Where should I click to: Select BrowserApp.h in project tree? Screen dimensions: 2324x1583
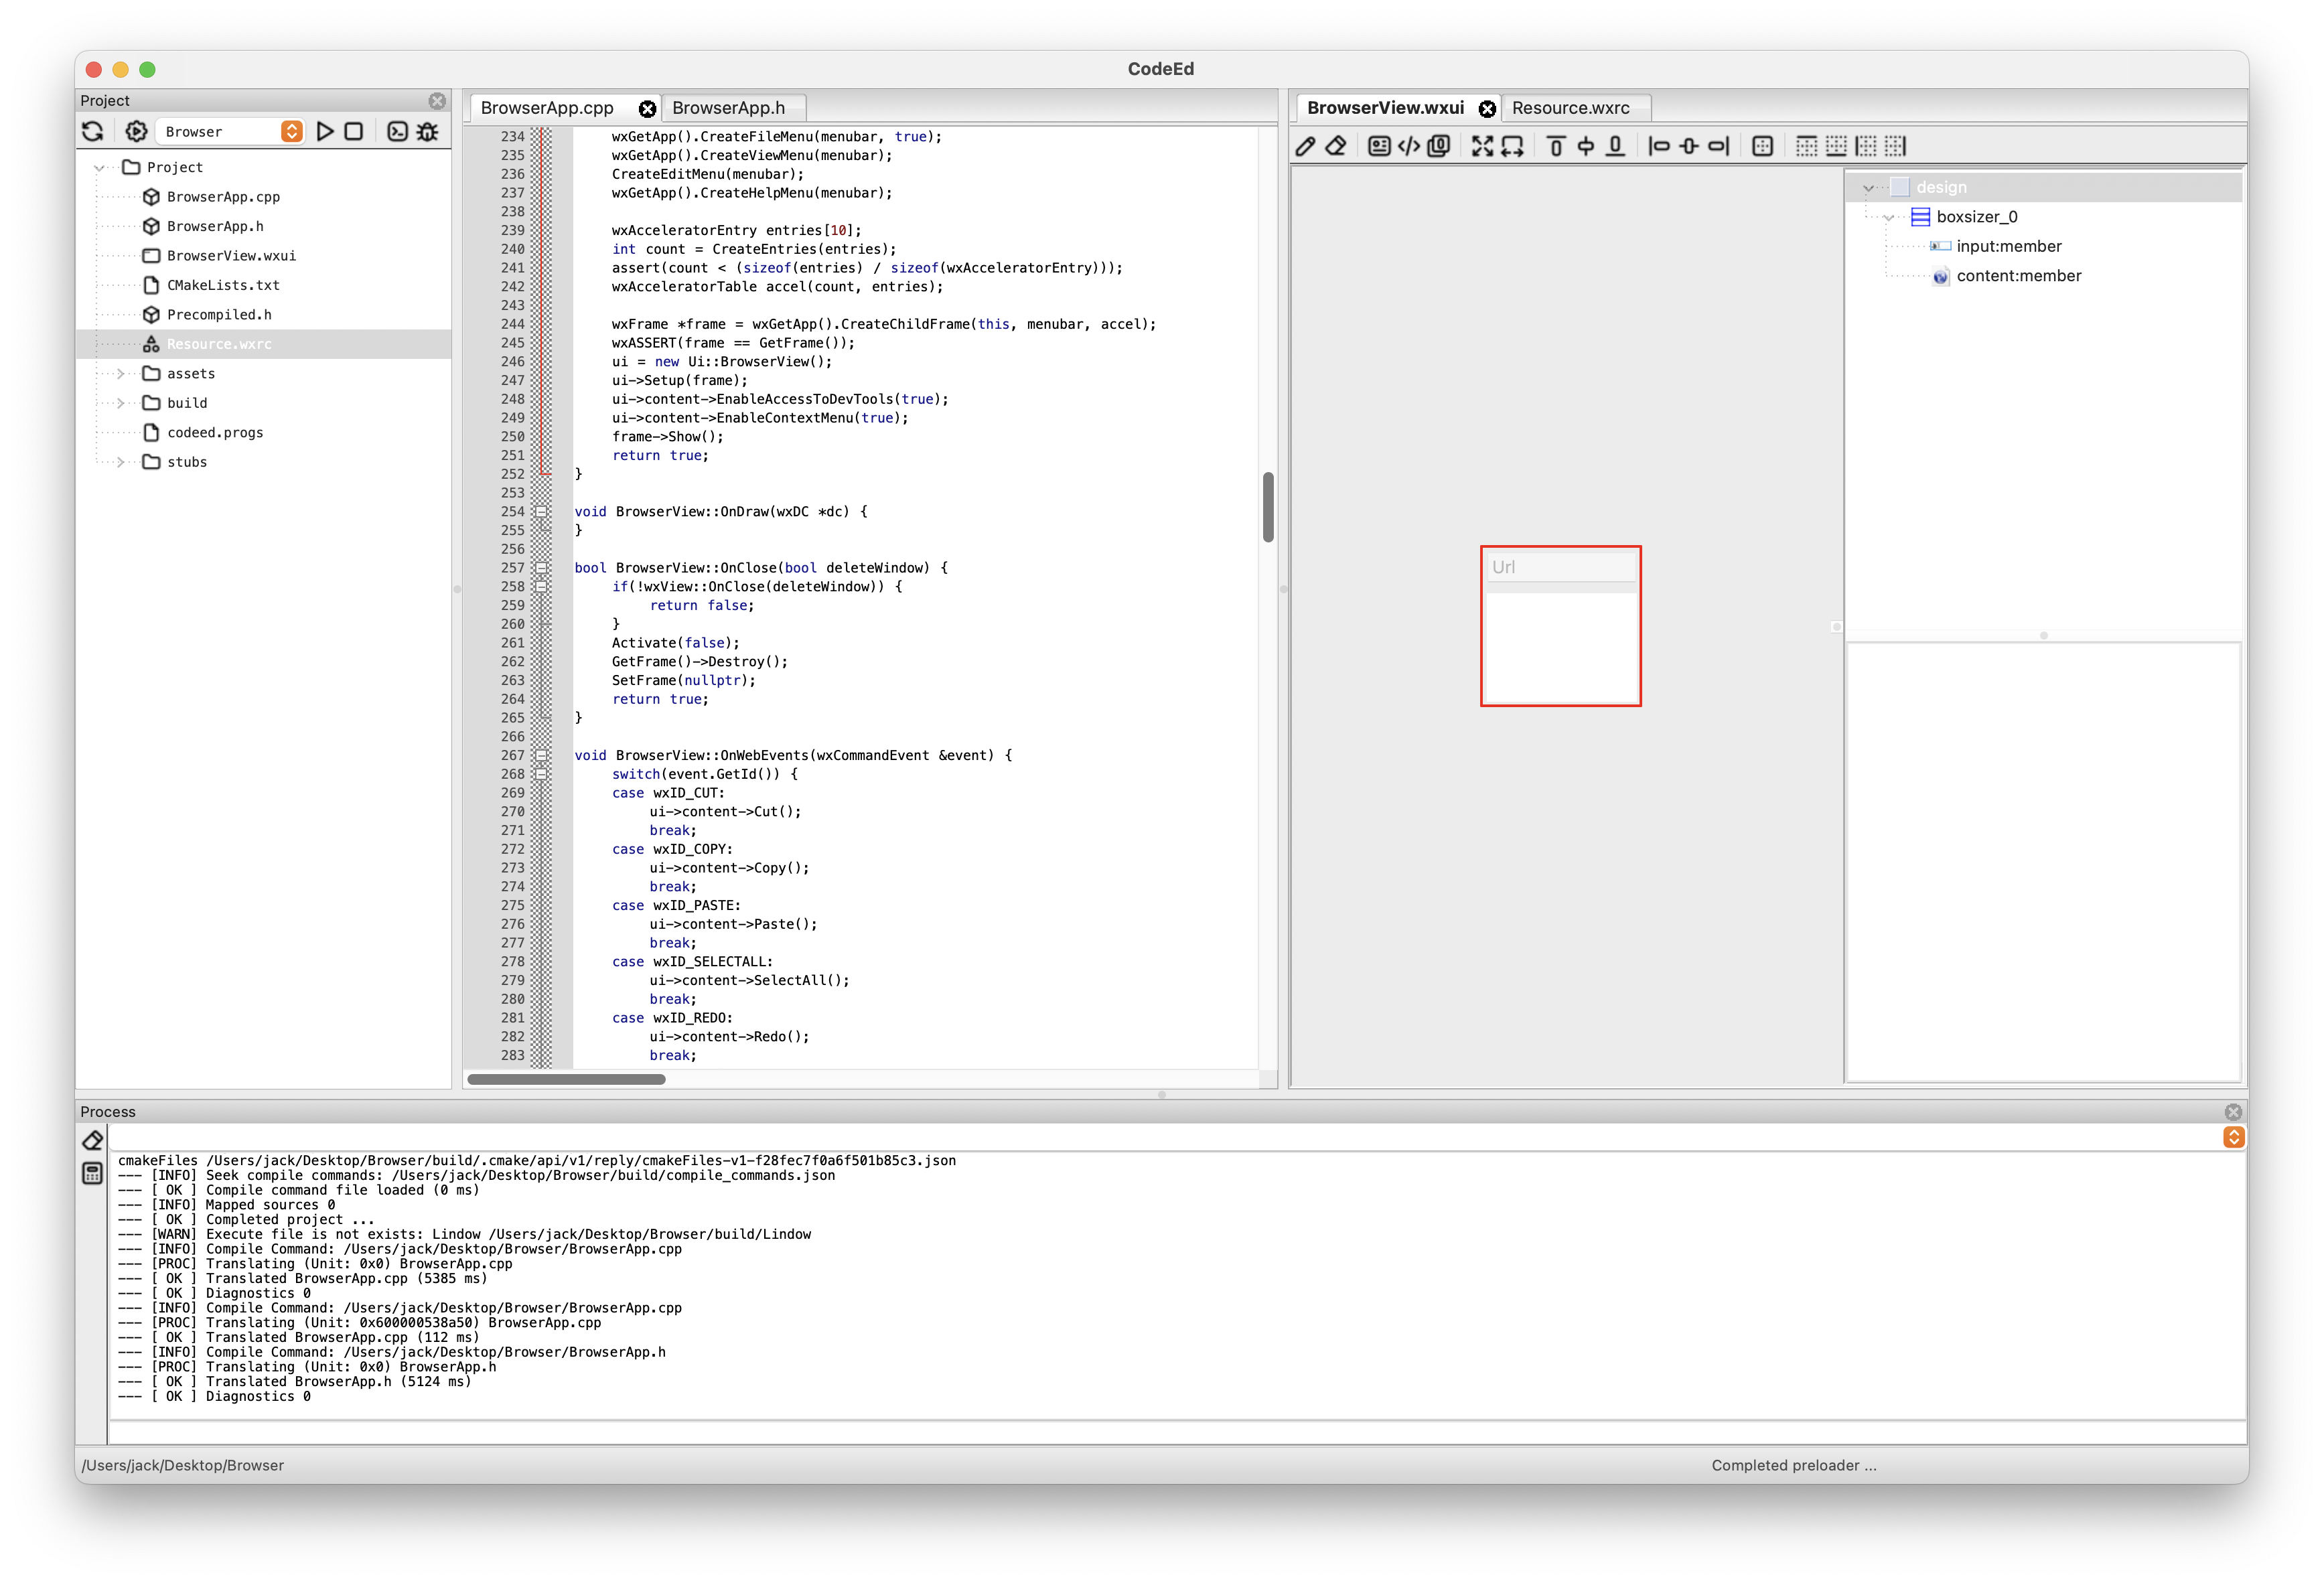[215, 226]
